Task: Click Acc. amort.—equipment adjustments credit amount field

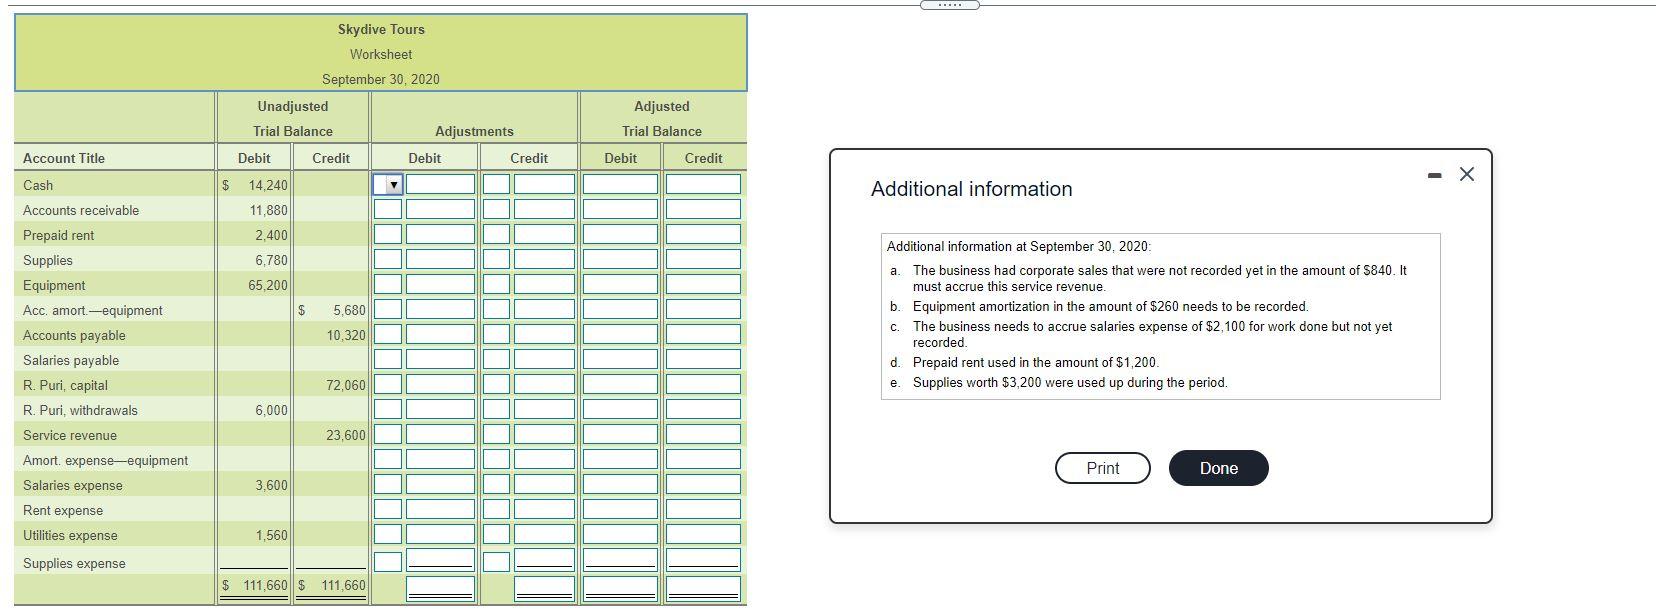Action: [545, 309]
